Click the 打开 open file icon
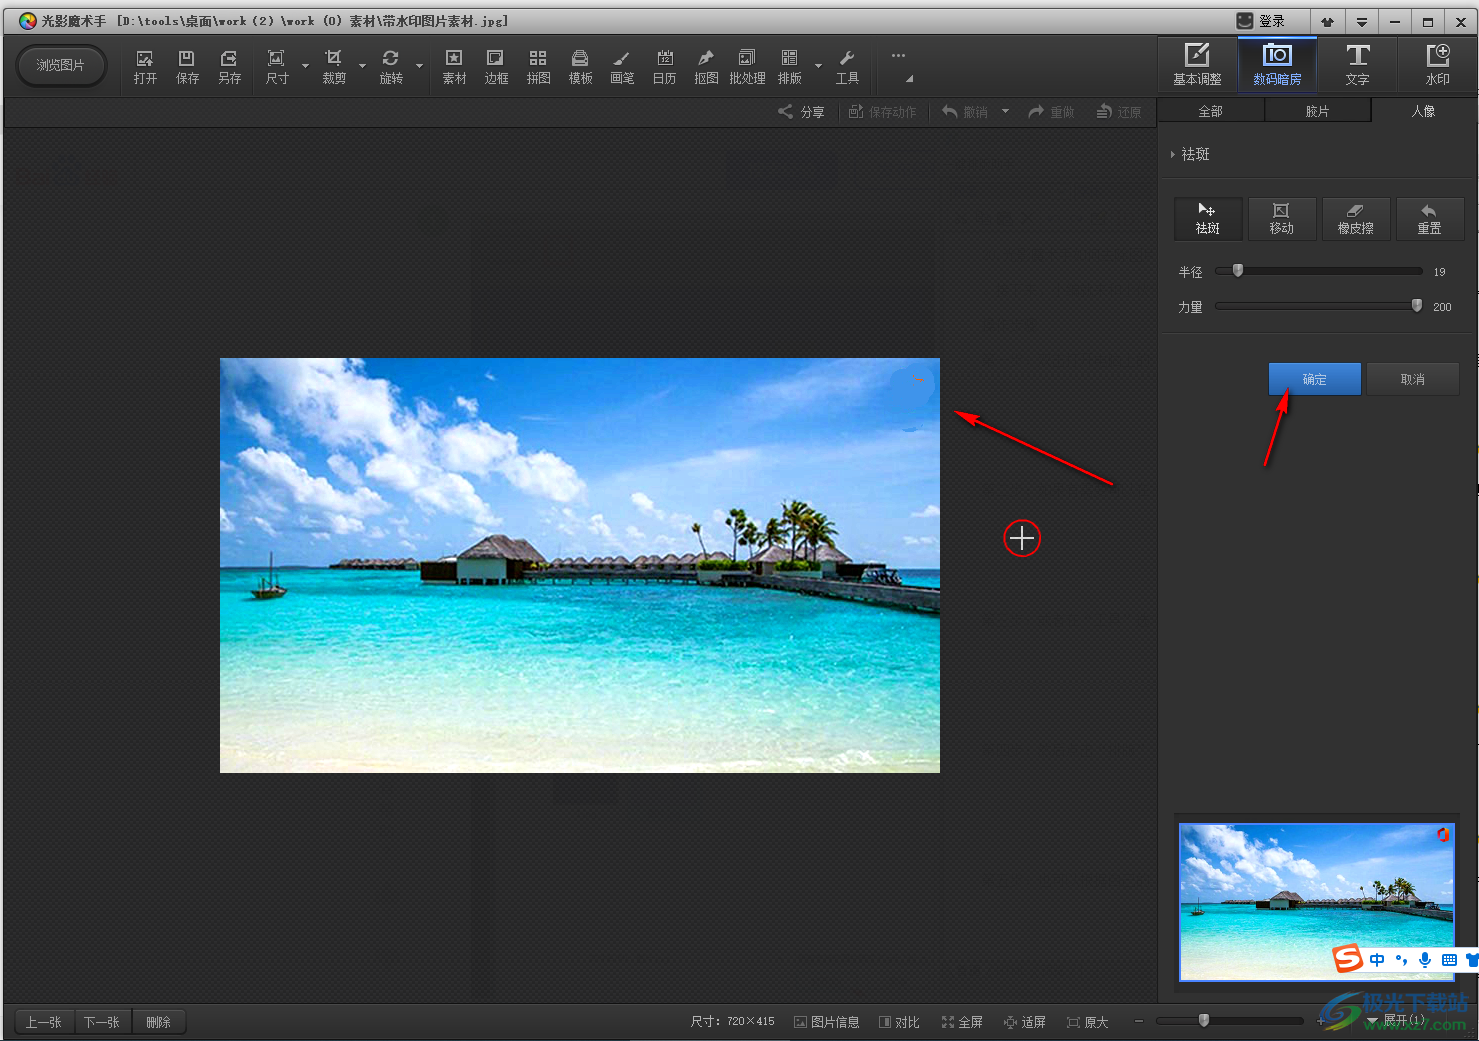 tap(145, 67)
